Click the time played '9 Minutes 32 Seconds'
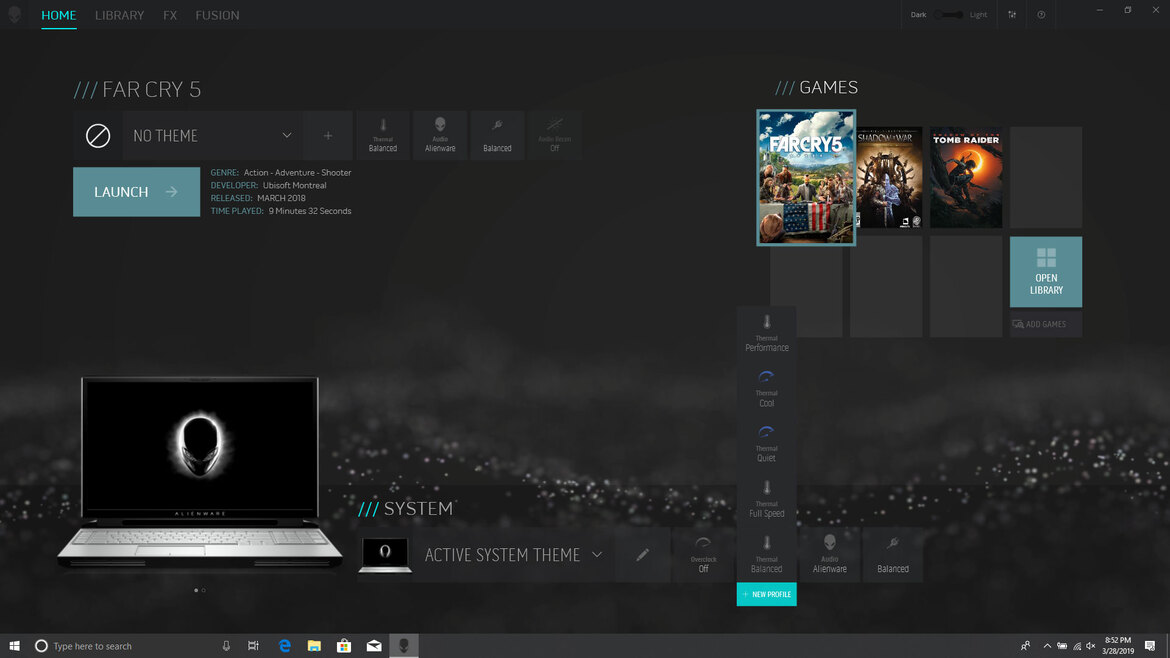1170x658 pixels. pyautogui.click(x=310, y=211)
